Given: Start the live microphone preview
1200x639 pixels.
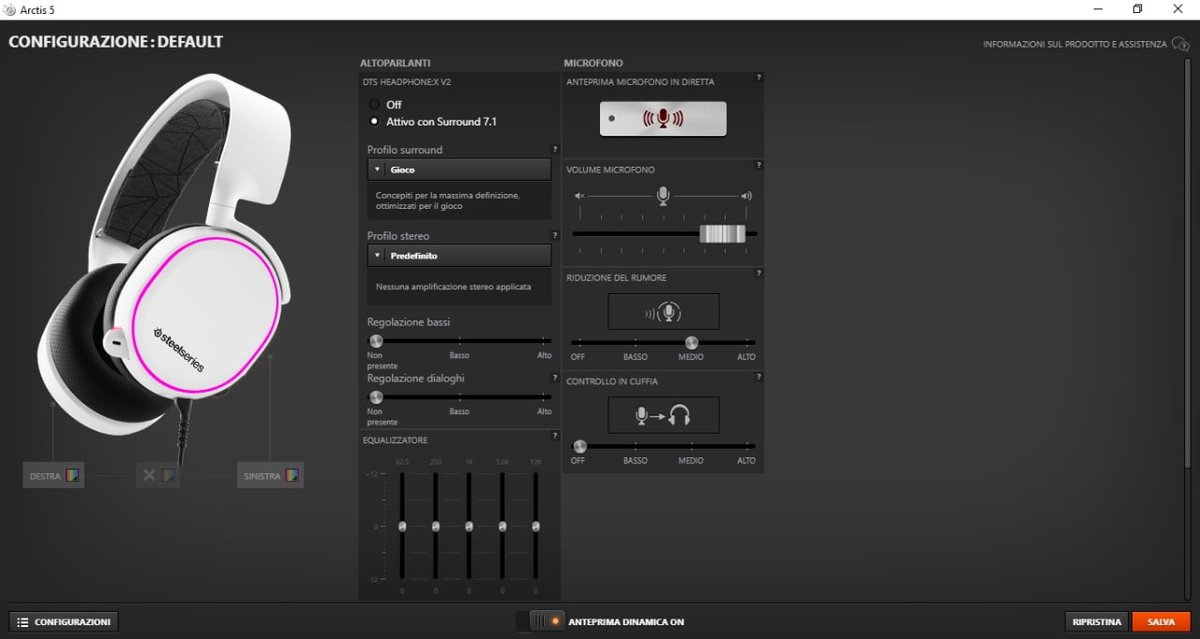Looking at the screenshot, I should [663, 118].
